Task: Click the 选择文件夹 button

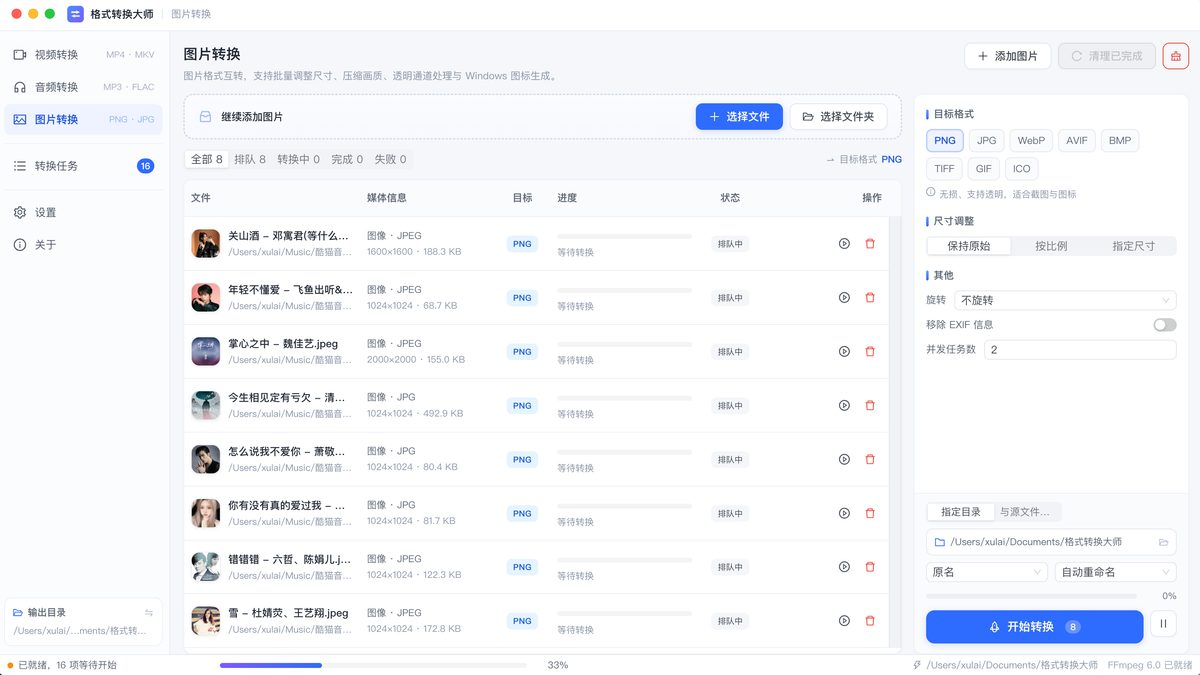Action: click(x=839, y=117)
